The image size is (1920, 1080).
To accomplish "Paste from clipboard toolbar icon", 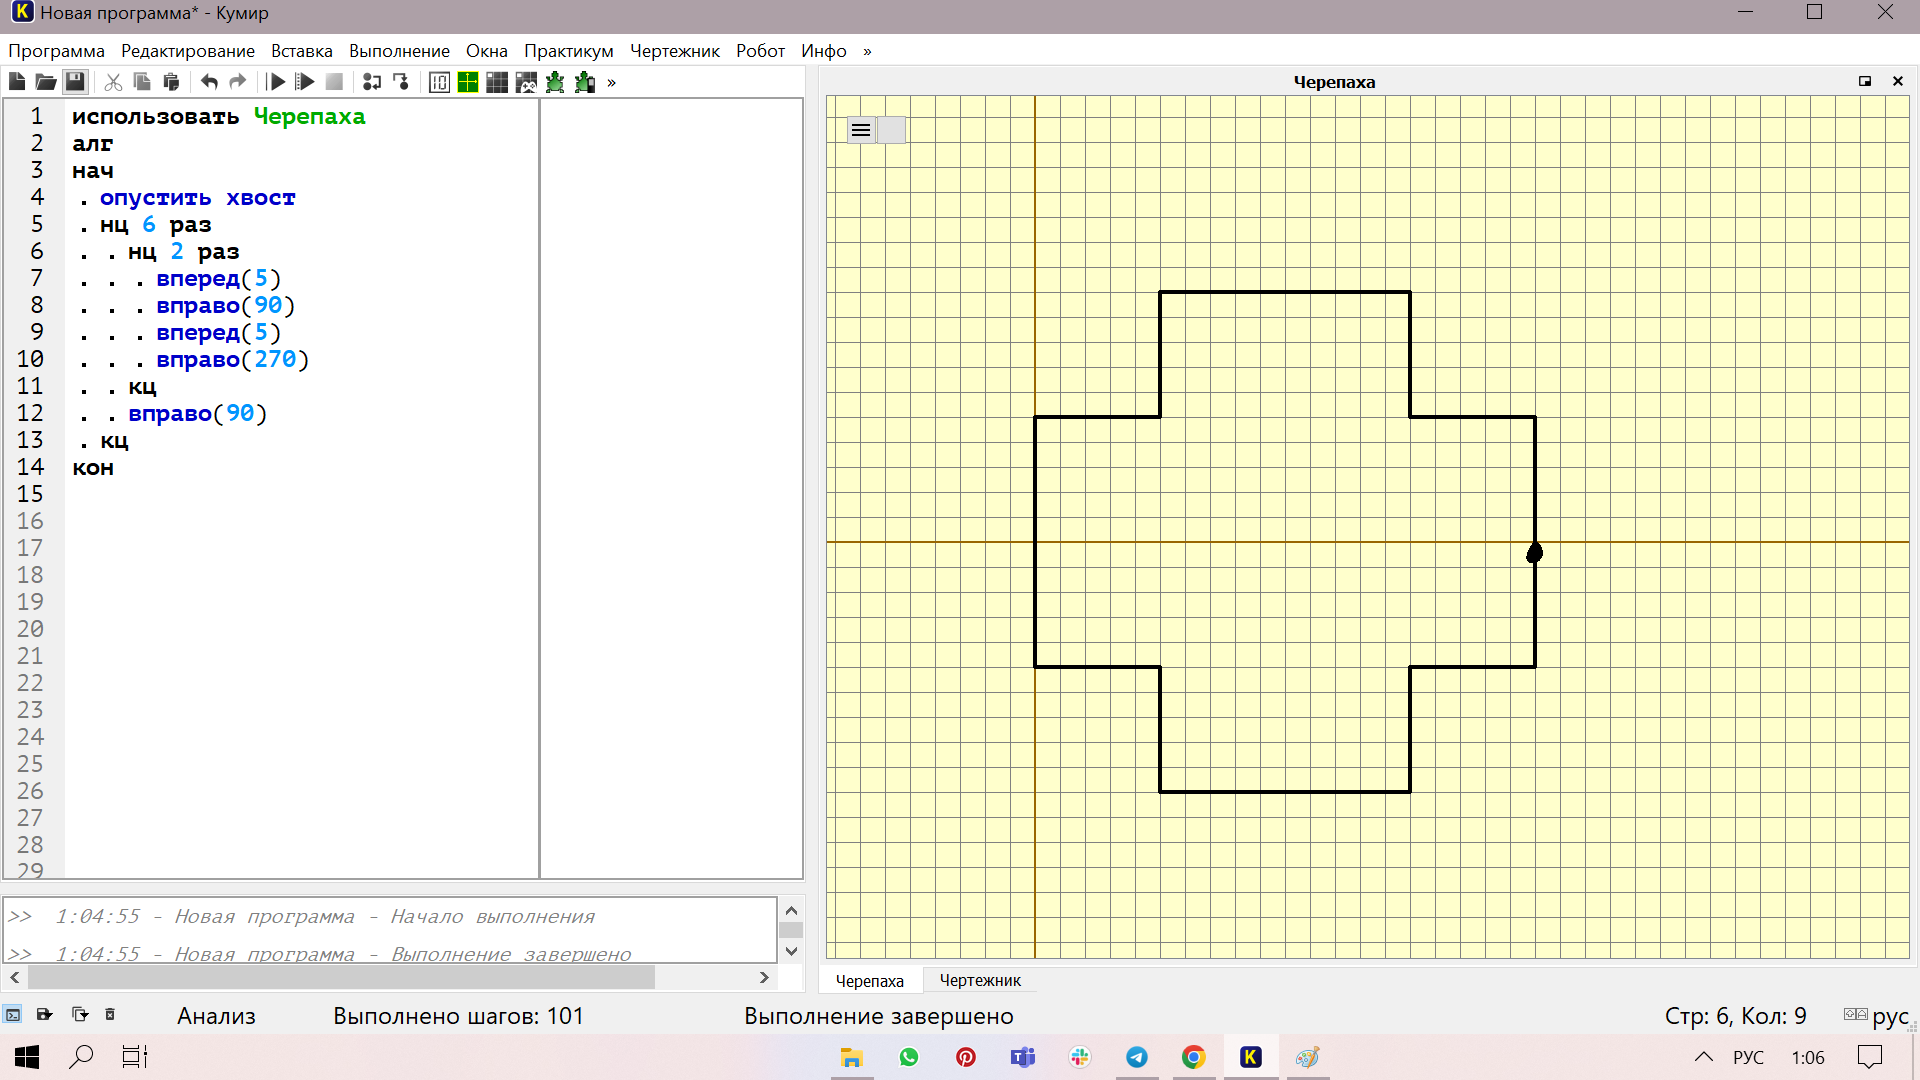I will (x=171, y=82).
